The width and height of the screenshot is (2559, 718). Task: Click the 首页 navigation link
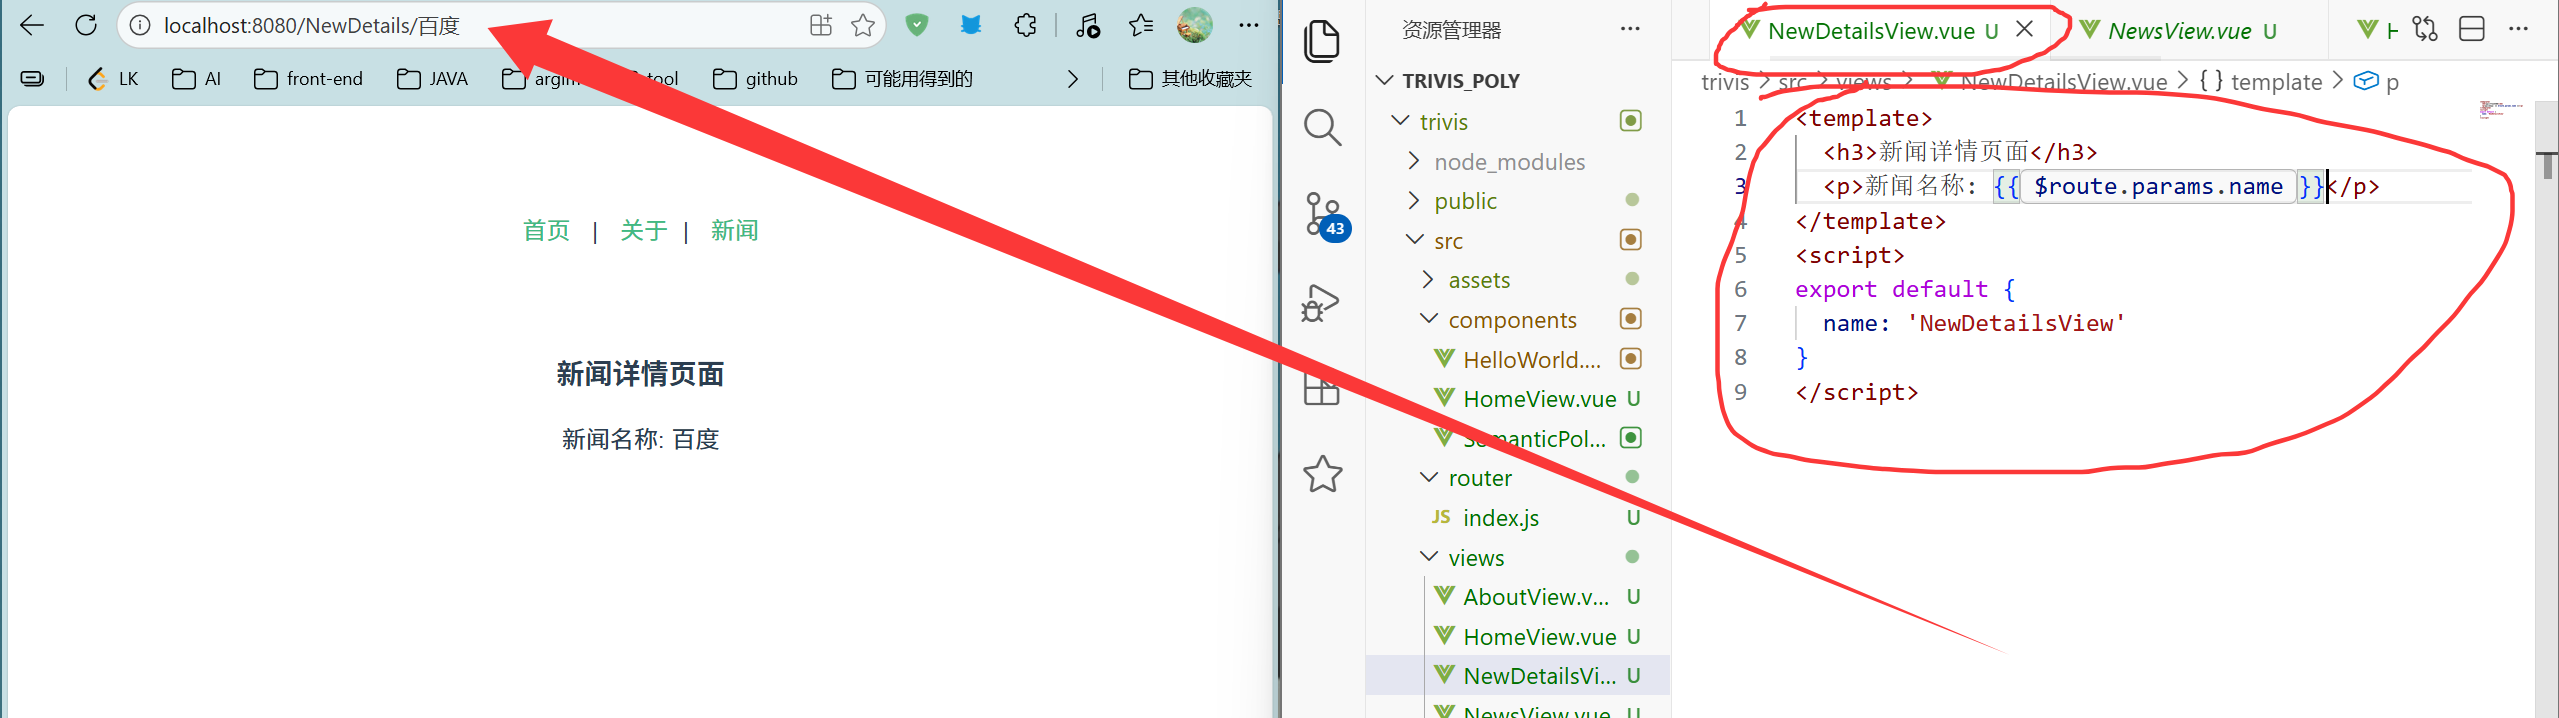point(546,231)
